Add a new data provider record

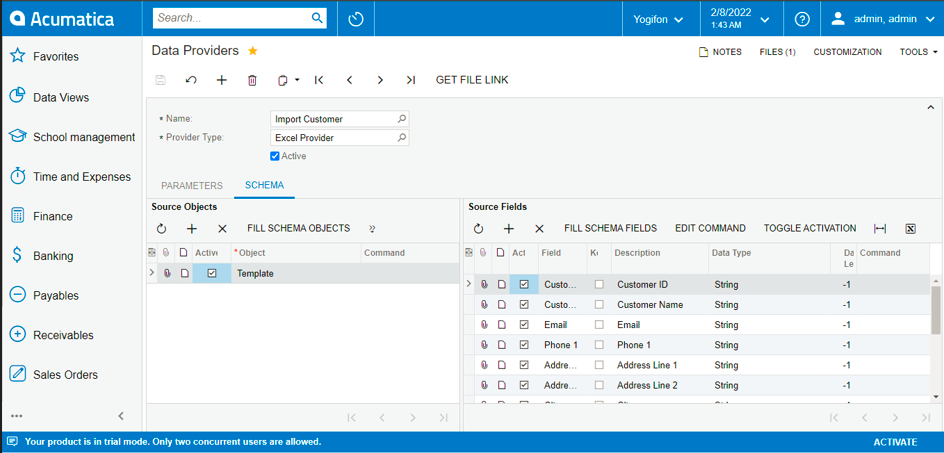(x=222, y=80)
